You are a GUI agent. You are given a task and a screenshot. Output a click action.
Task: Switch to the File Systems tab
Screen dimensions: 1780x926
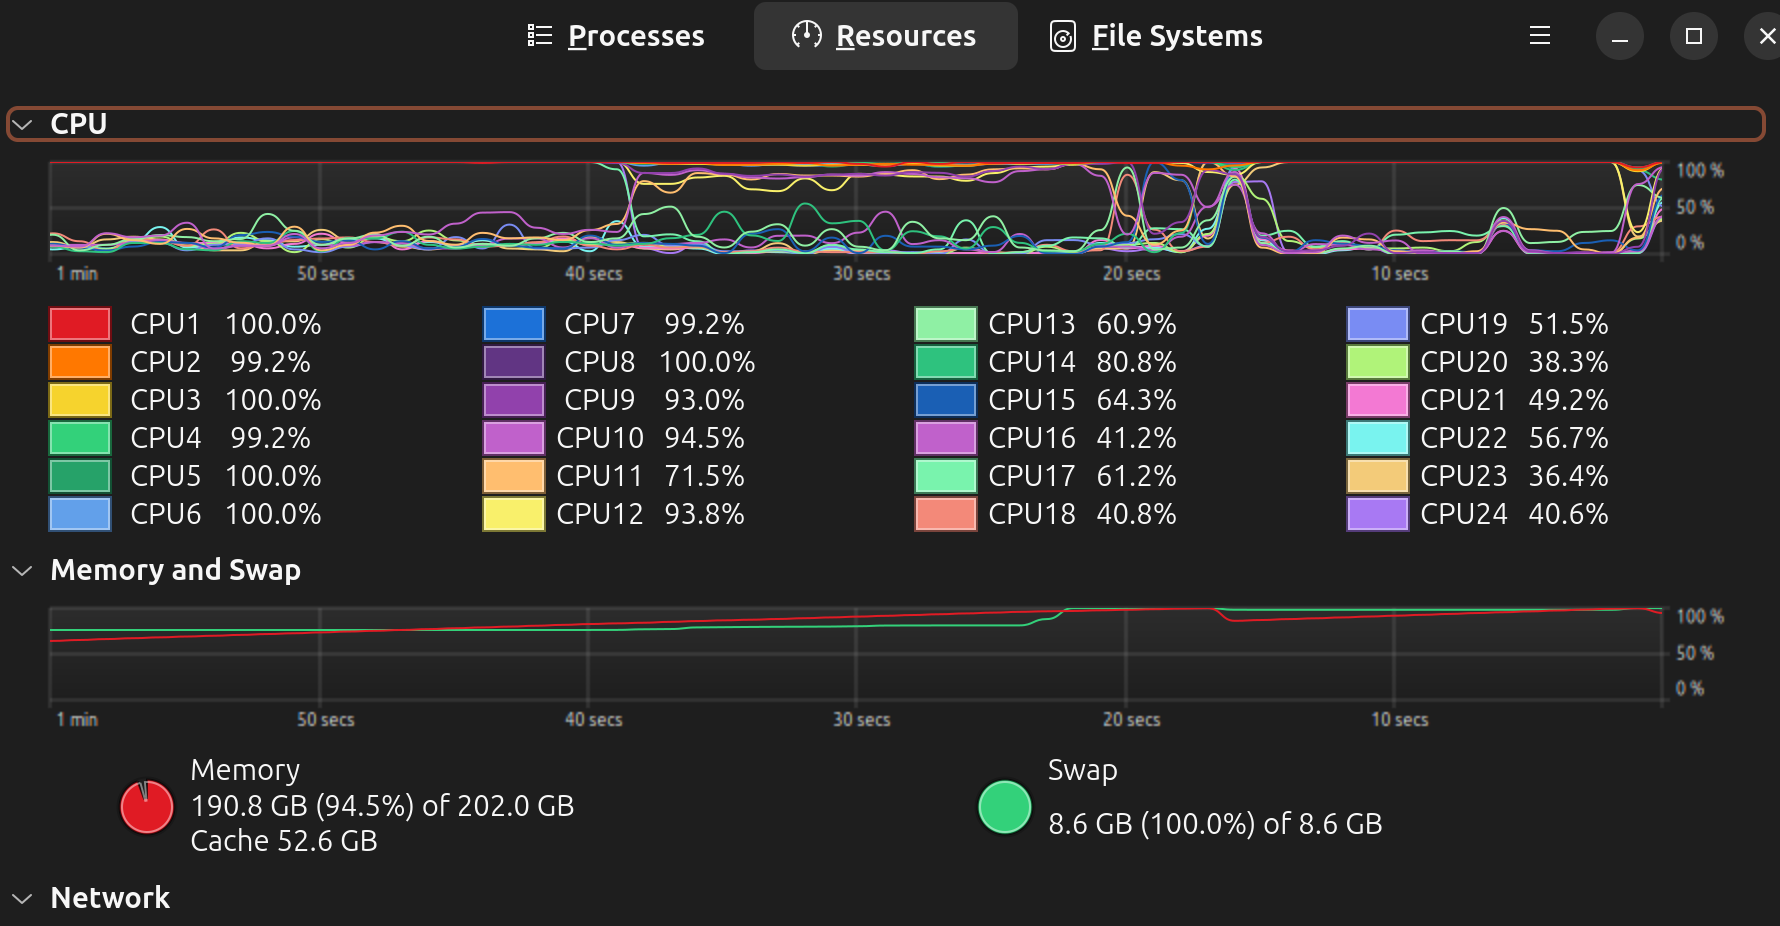[x=1156, y=36]
